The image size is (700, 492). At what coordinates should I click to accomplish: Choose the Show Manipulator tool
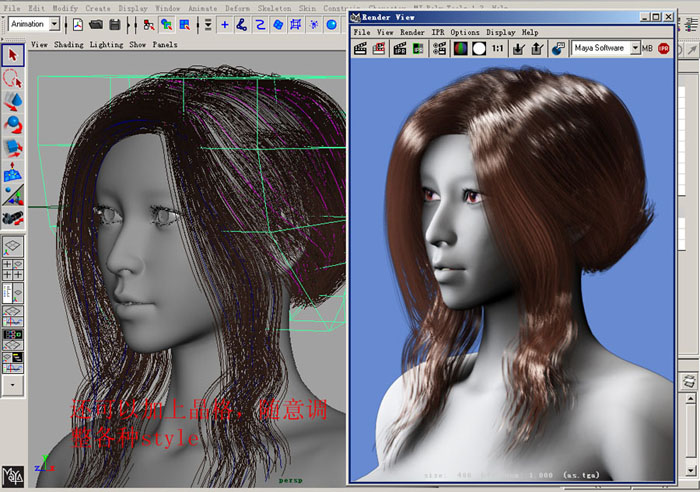[x=12, y=195]
